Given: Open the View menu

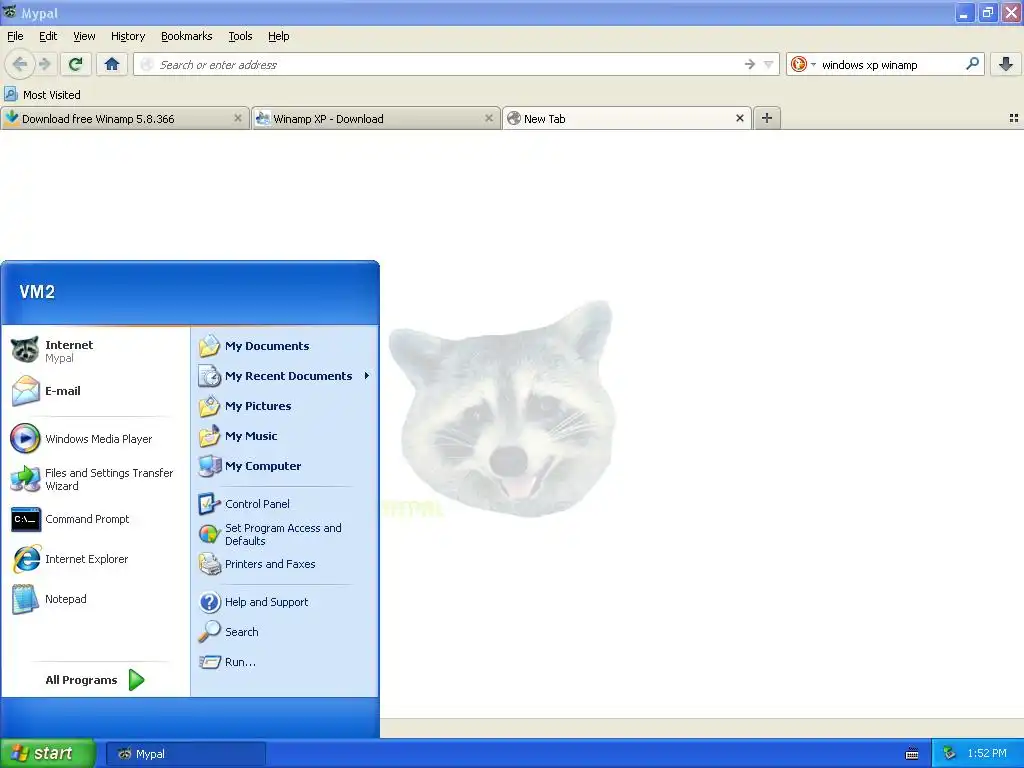Looking at the screenshot, I should click(84, 36).
